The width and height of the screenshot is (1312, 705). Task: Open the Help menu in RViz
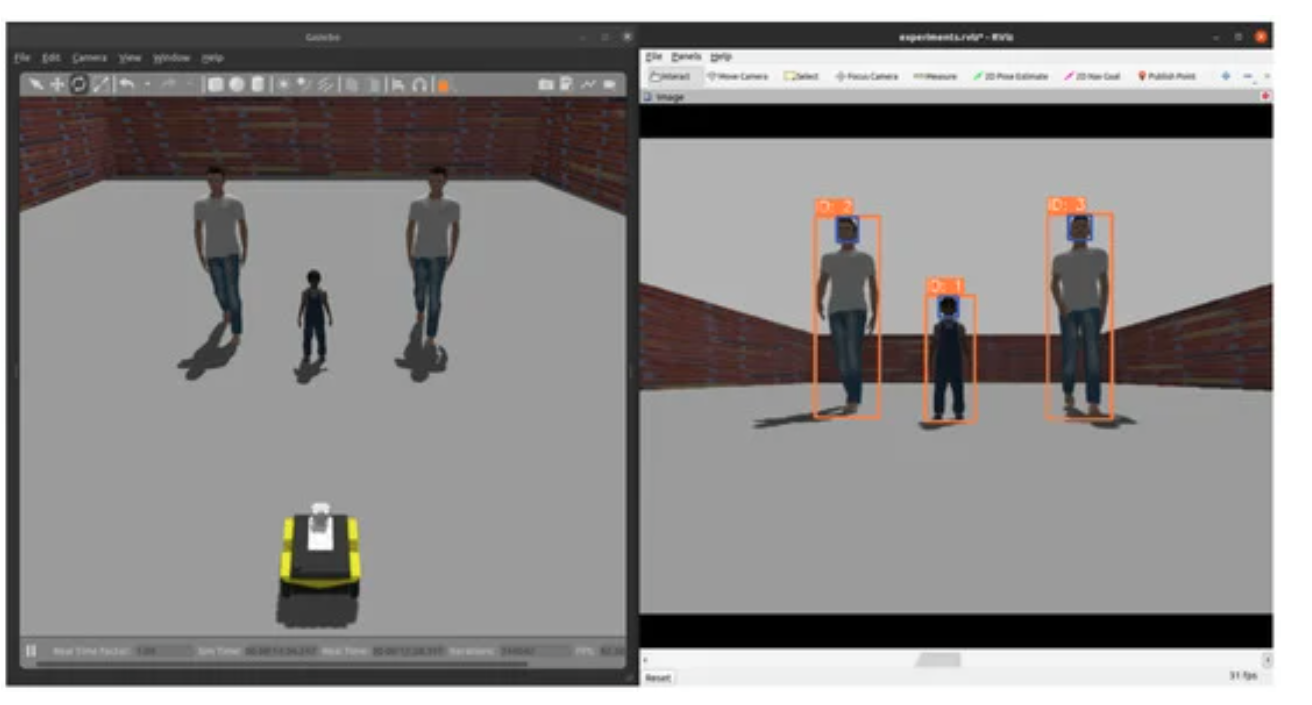click(x=721, y=57)
